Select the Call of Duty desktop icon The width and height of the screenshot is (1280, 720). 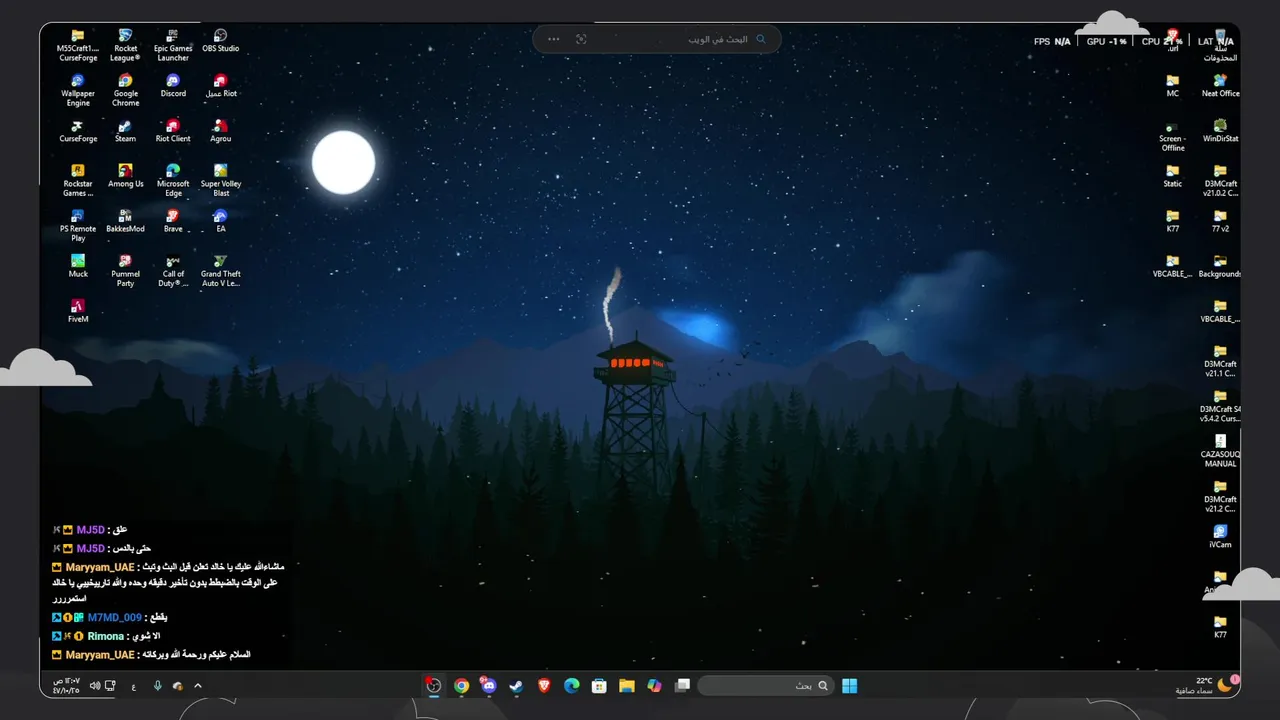(x=173, y=270)
